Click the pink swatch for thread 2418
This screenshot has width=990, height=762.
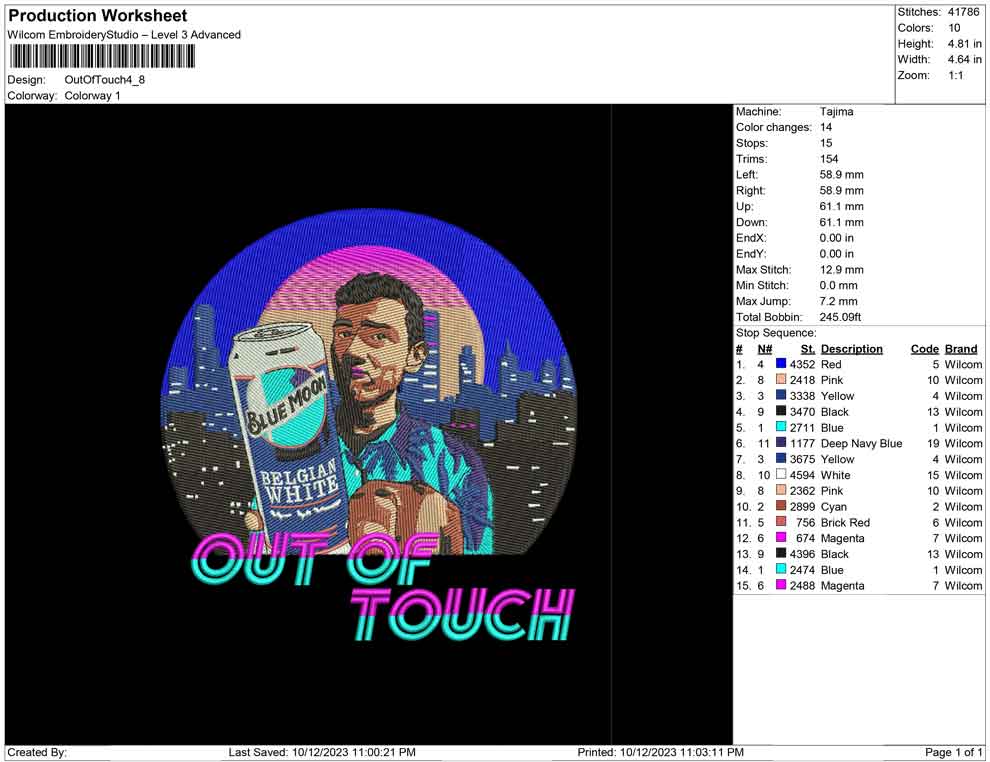(x=781, y=379)
